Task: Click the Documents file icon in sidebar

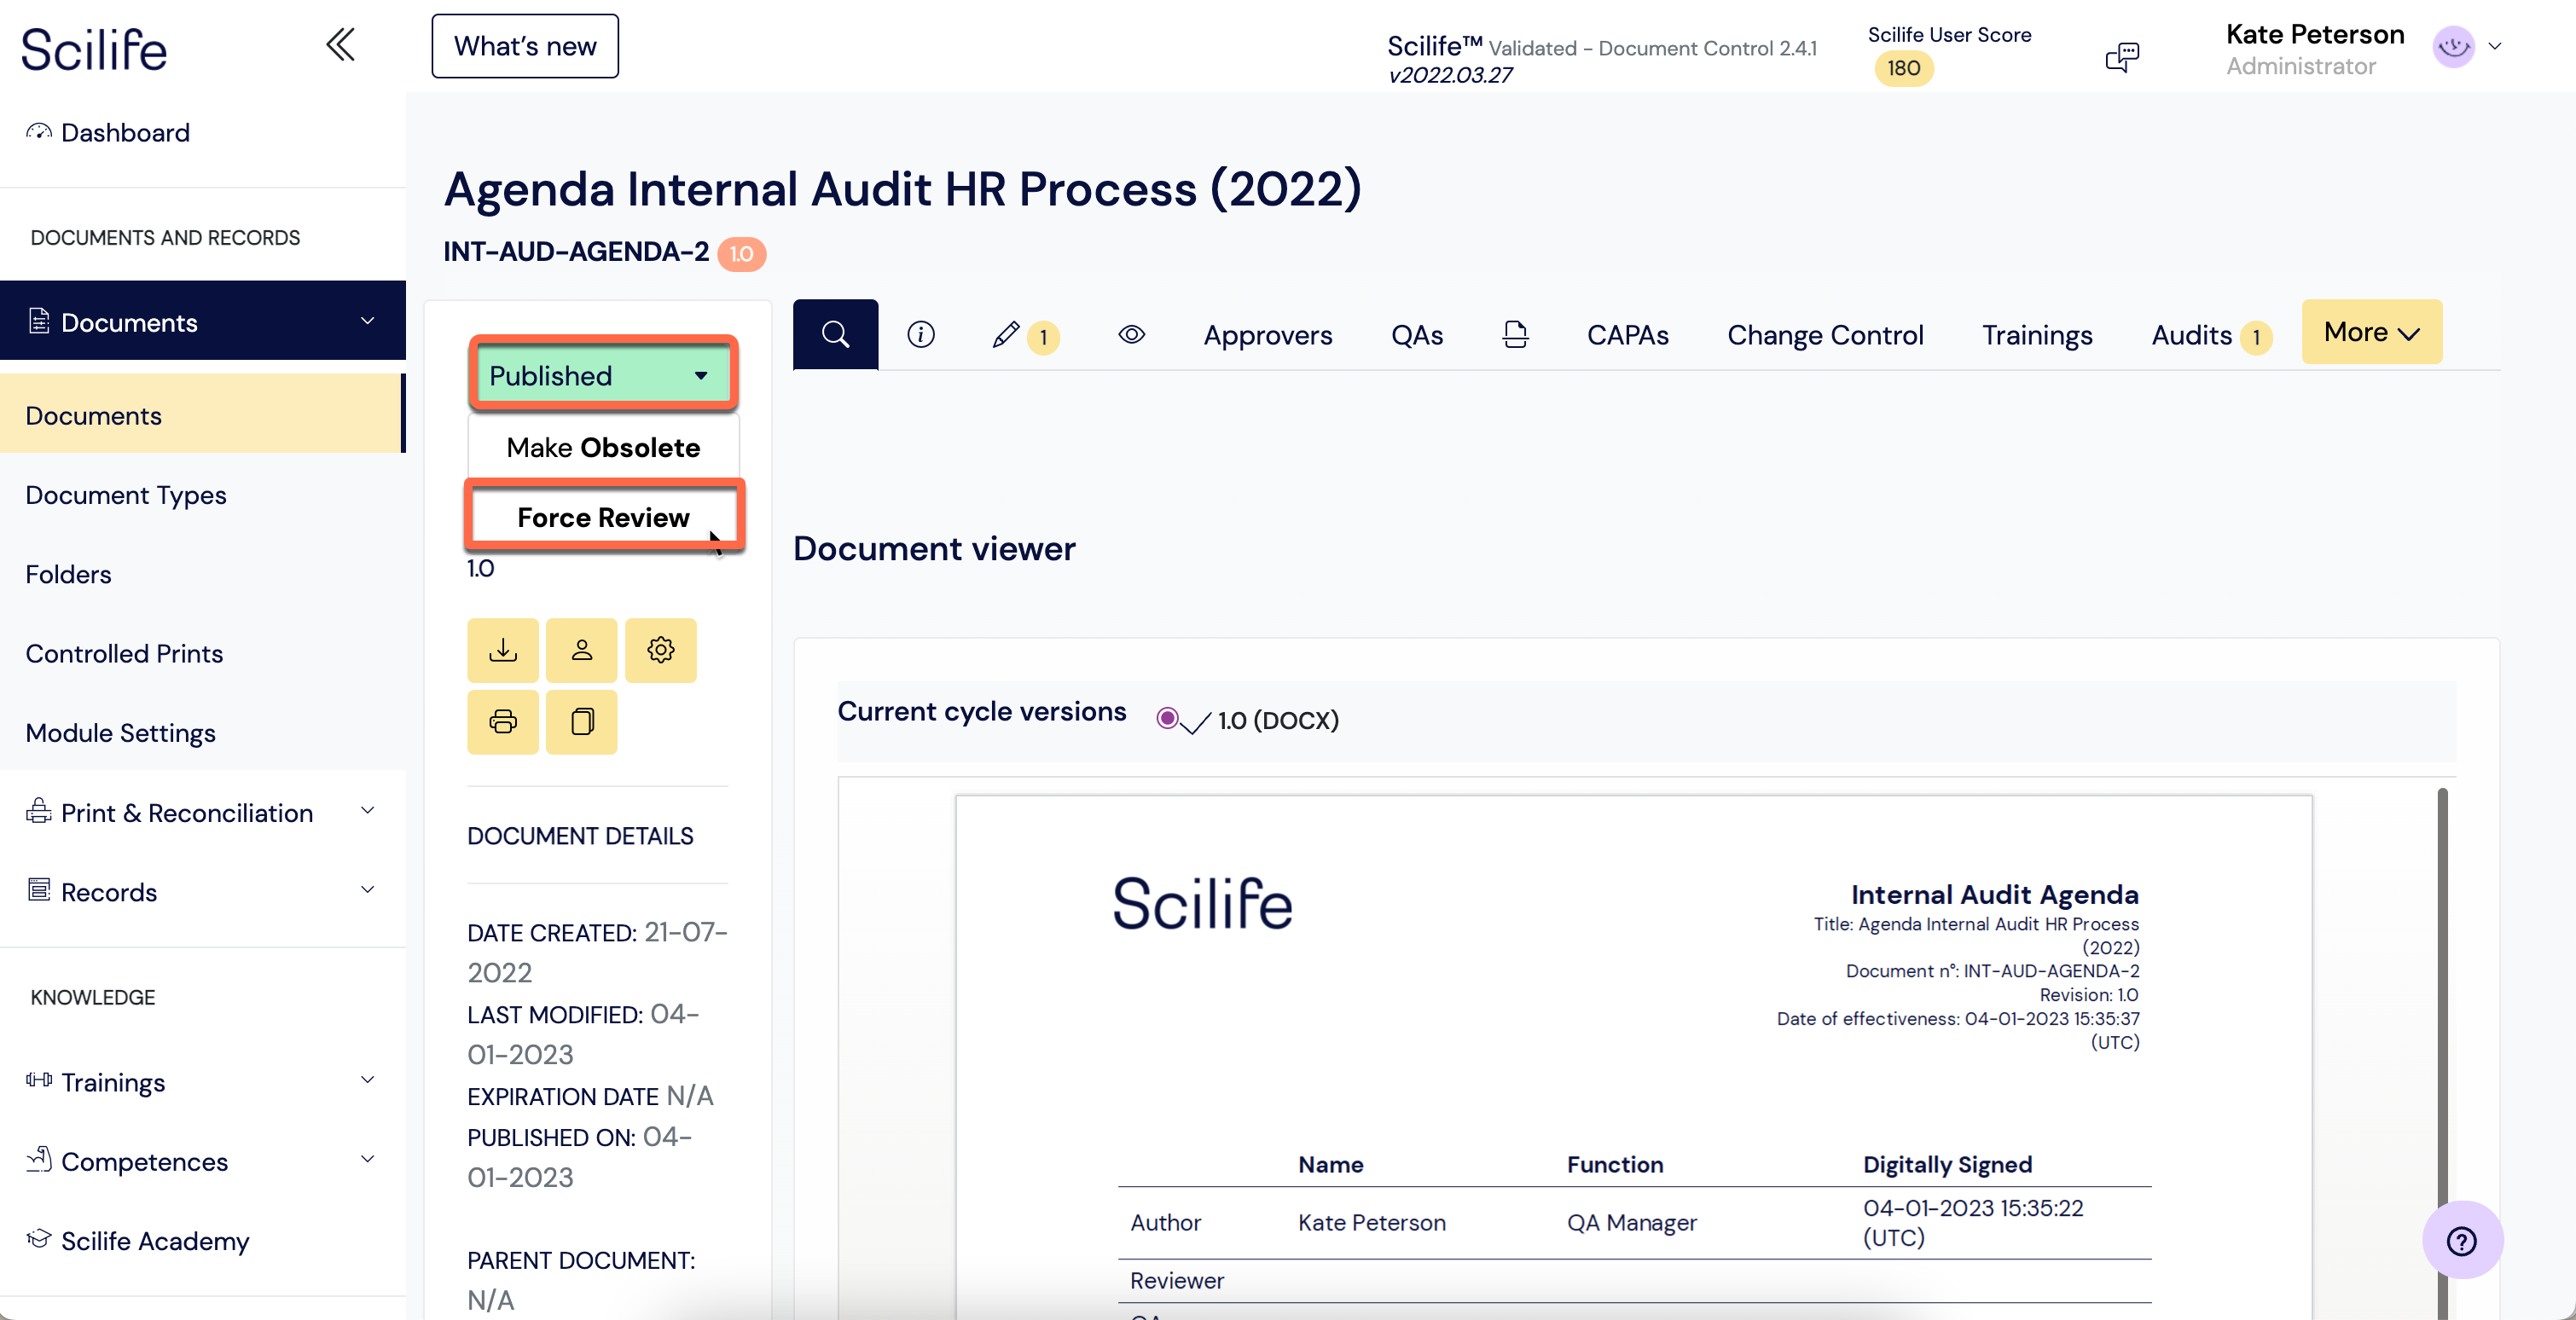Action: coord(39,321)
